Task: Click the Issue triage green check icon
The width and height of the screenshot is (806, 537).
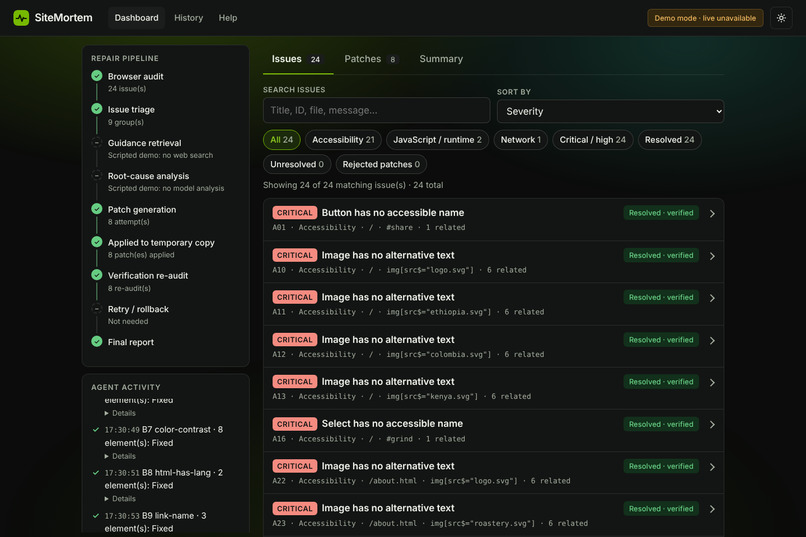Action: [97, 109]
